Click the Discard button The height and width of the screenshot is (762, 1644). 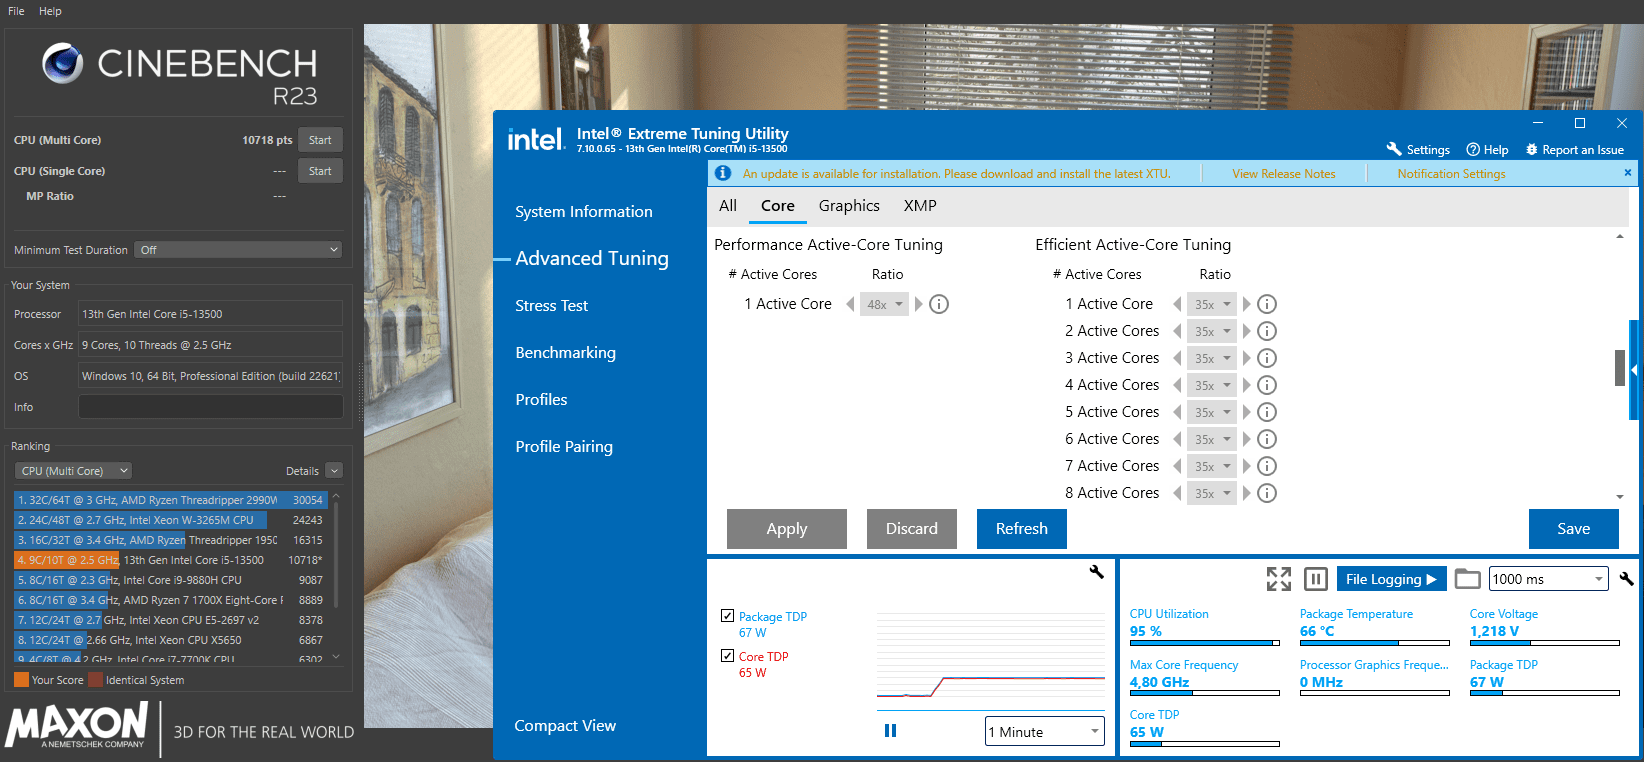point(912,529)
